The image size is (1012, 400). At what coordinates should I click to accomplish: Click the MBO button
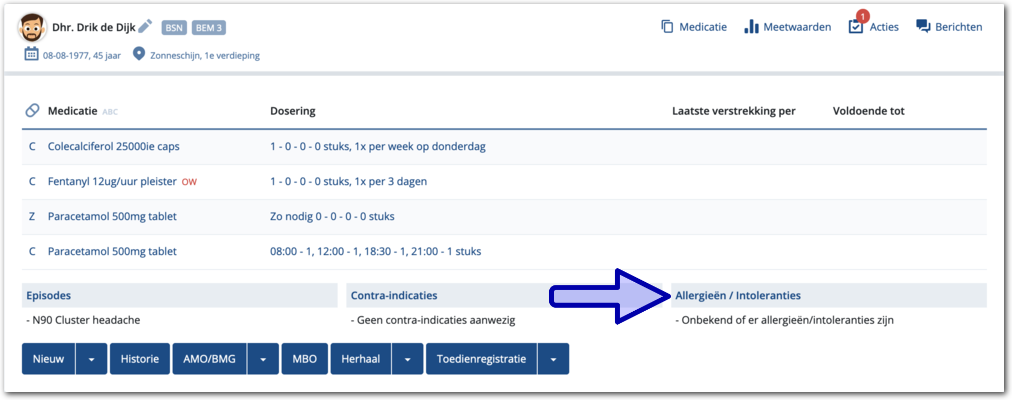coord(305,359)
